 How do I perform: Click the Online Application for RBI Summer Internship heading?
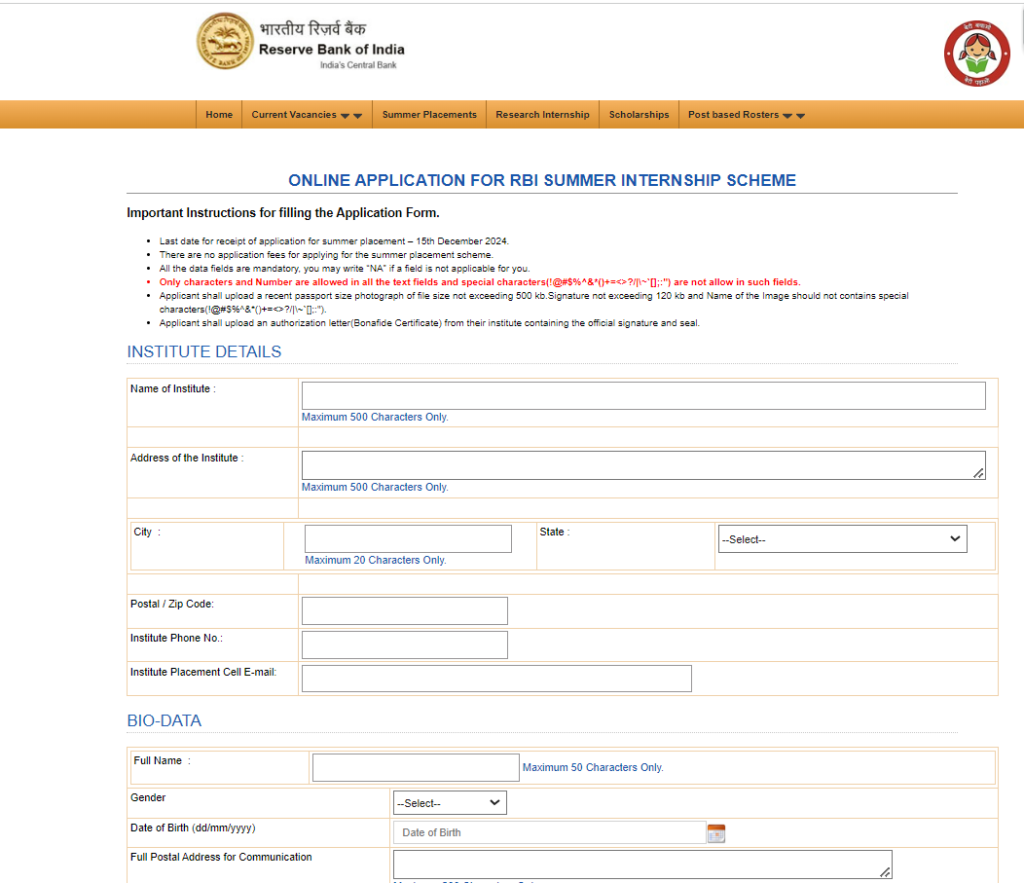[x=542, y=180]
